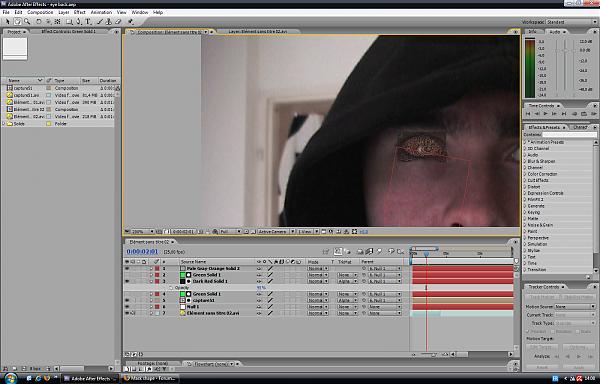
Task: Select the Rotation tool
Action: [x=39, y=22]
